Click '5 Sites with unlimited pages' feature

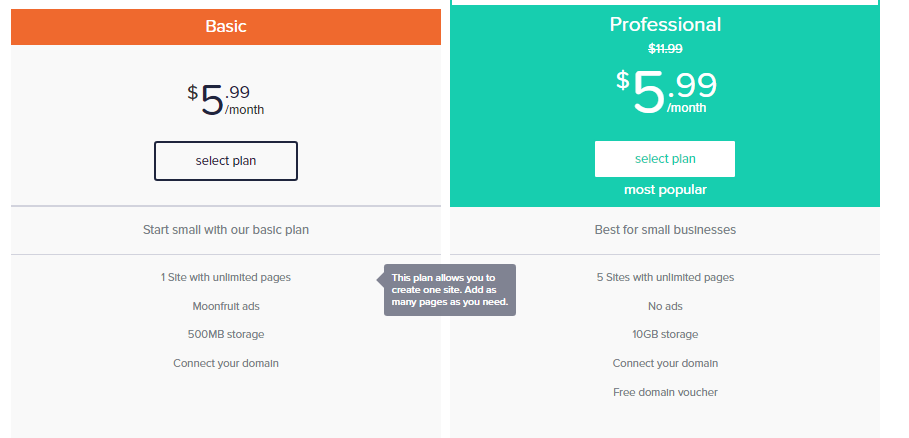[665, 277]
